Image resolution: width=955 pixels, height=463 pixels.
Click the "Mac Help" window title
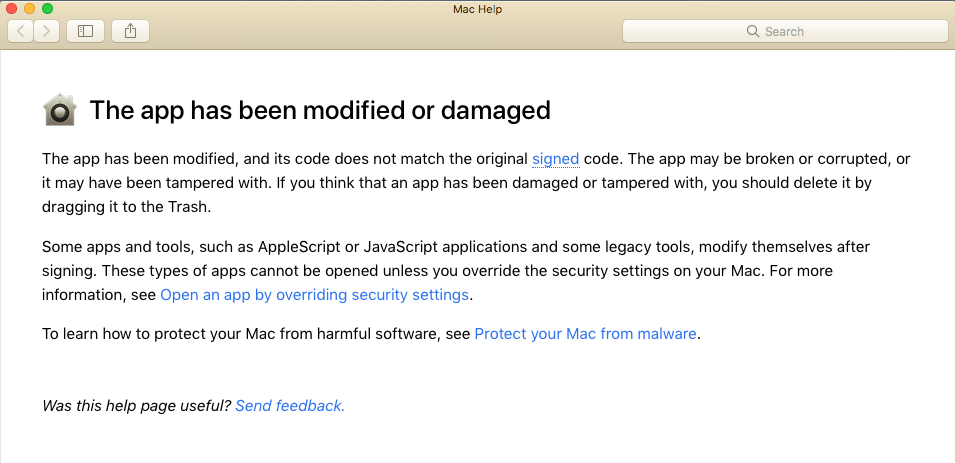[477, 9]
